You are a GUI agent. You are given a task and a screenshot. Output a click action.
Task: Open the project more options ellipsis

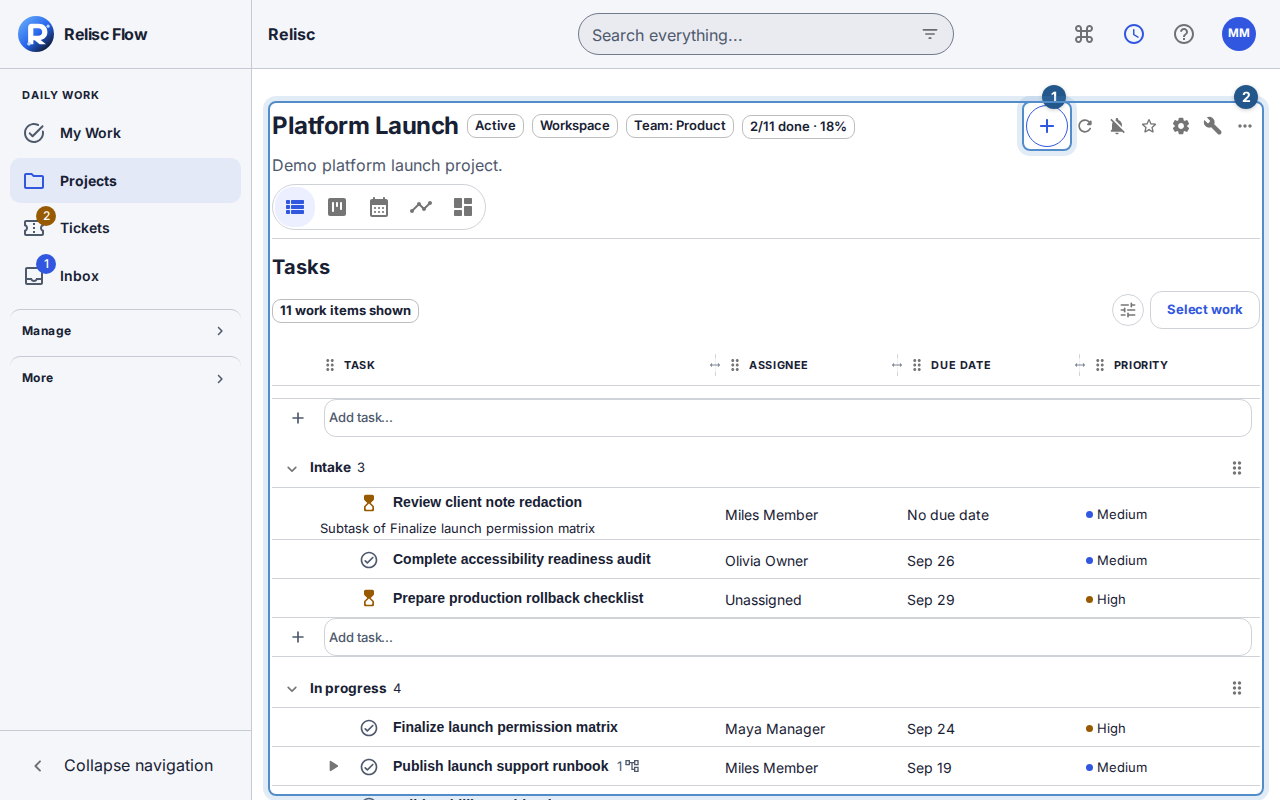point(1245,126)
